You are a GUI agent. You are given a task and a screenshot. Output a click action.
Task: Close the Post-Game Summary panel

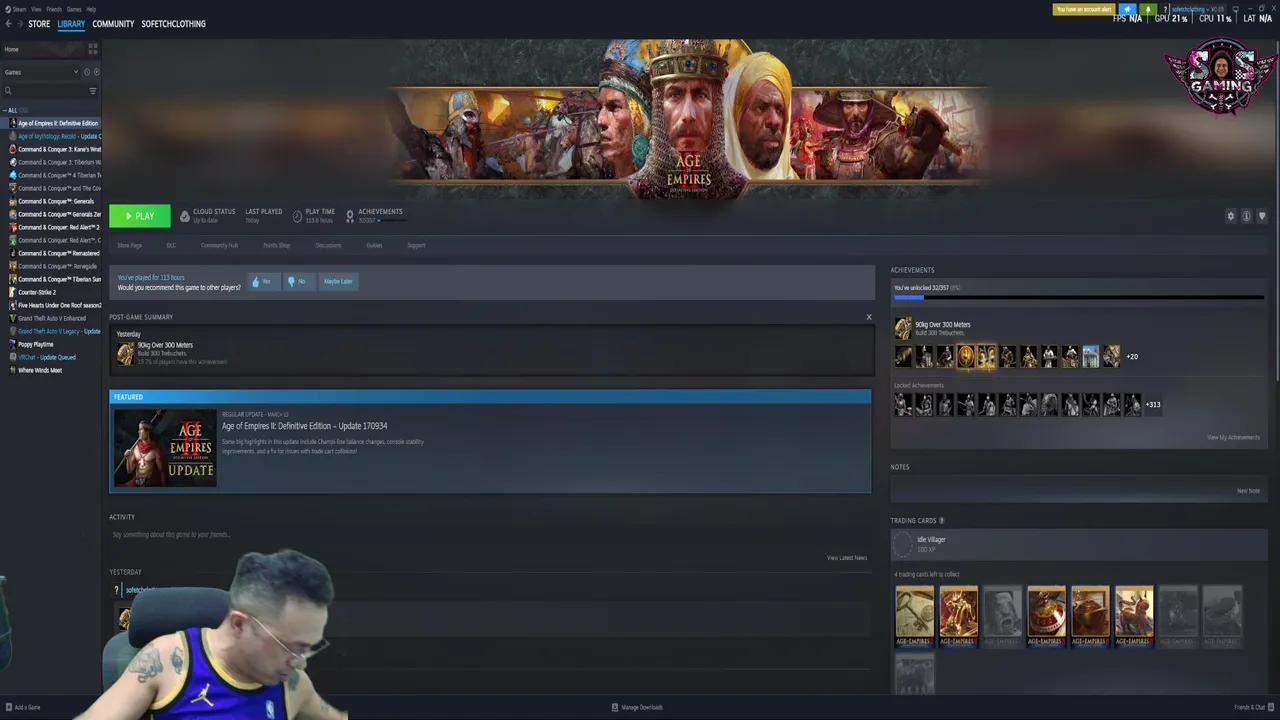(868, 317)
